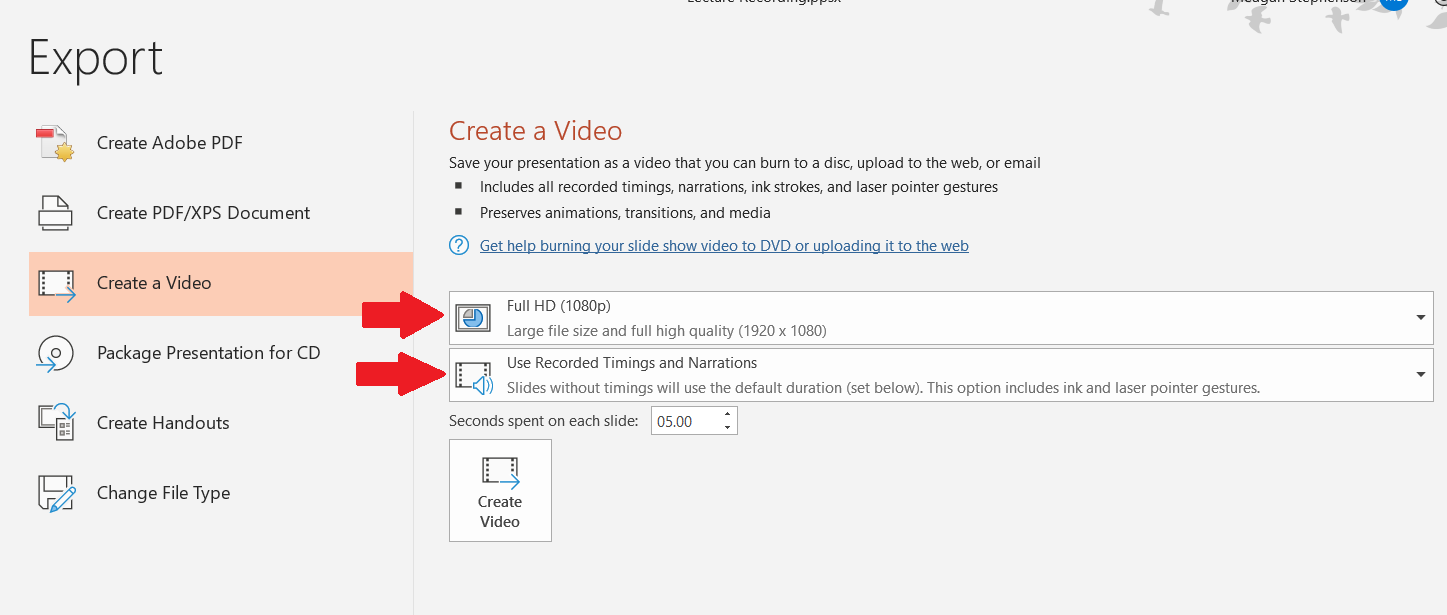Open help link about burning video to DVD
1447x615 pixels.
724,245
